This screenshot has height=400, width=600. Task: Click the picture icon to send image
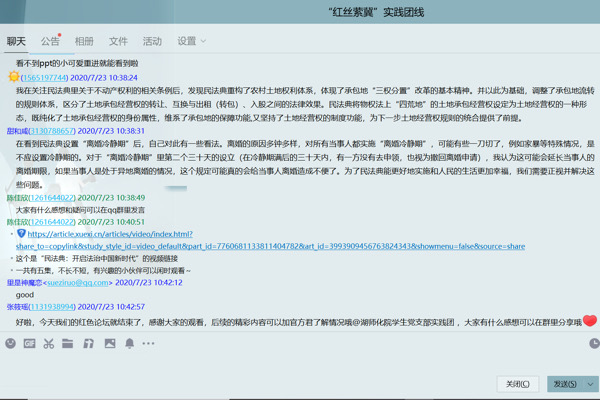pyautogui.click(x=109, y=343)
